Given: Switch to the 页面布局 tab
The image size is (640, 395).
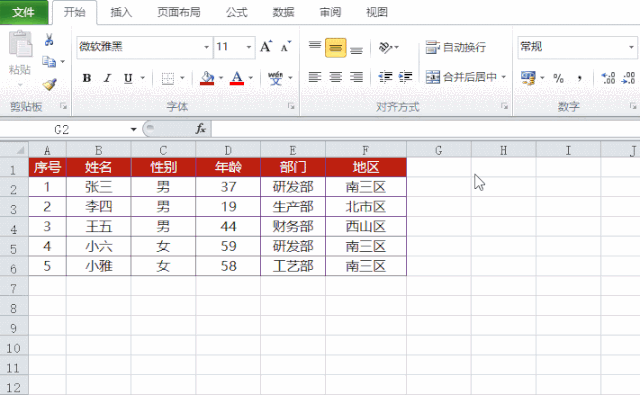Looking at the screenshot, I should tap(179, 12).
